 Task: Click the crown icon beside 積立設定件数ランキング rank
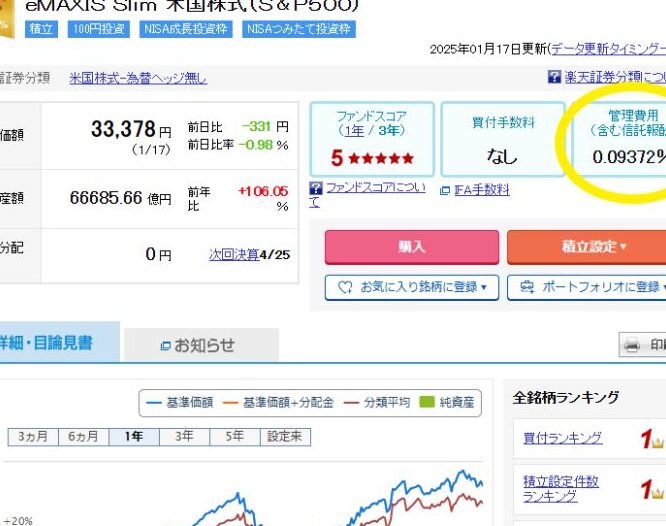click(x=657, y=493)
